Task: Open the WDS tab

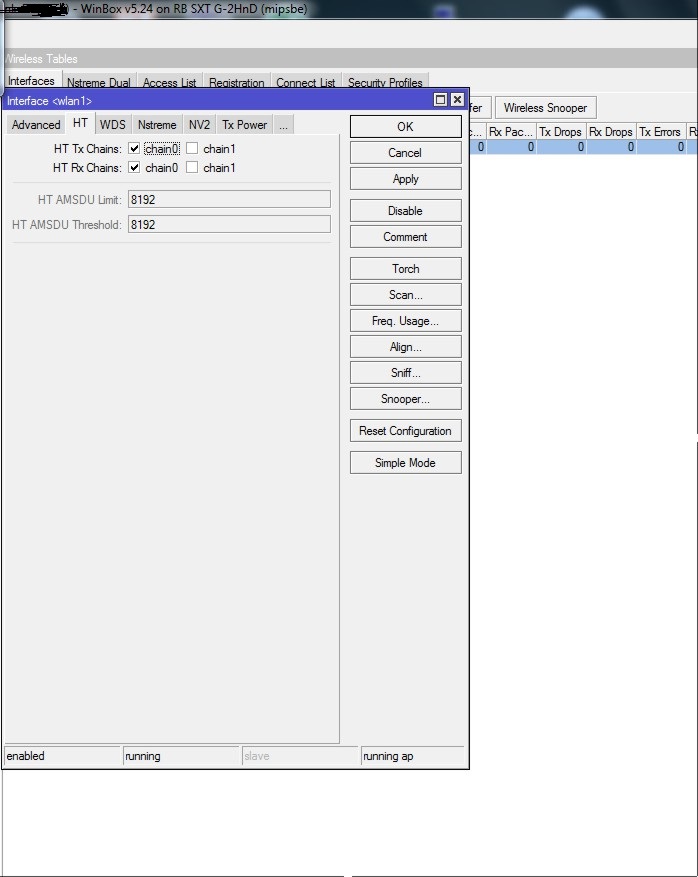Action: click(113, 125)
